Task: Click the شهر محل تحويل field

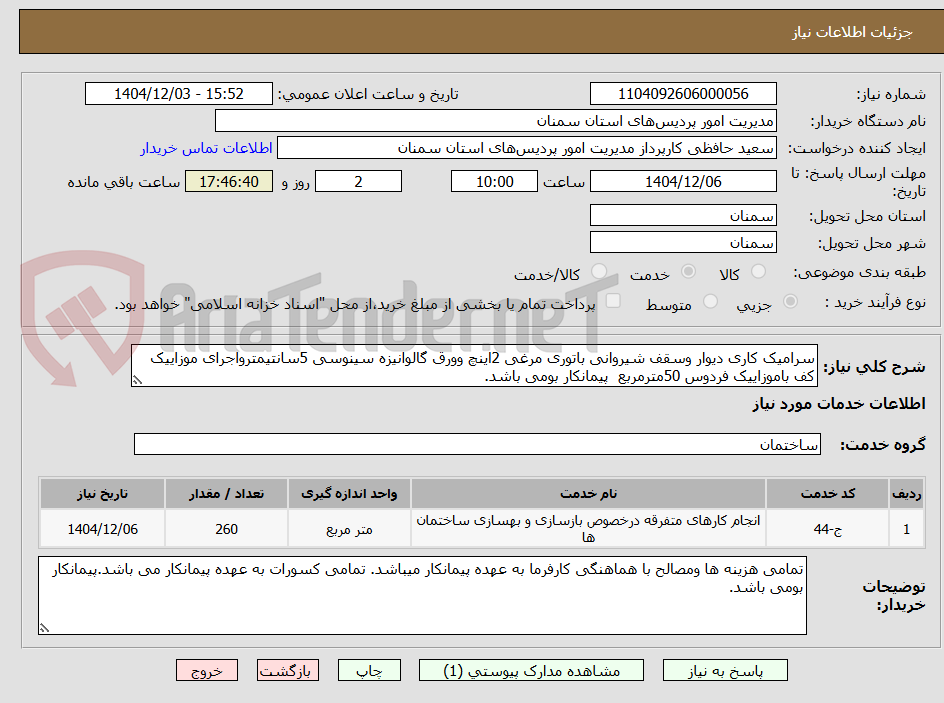Action: 683,243
